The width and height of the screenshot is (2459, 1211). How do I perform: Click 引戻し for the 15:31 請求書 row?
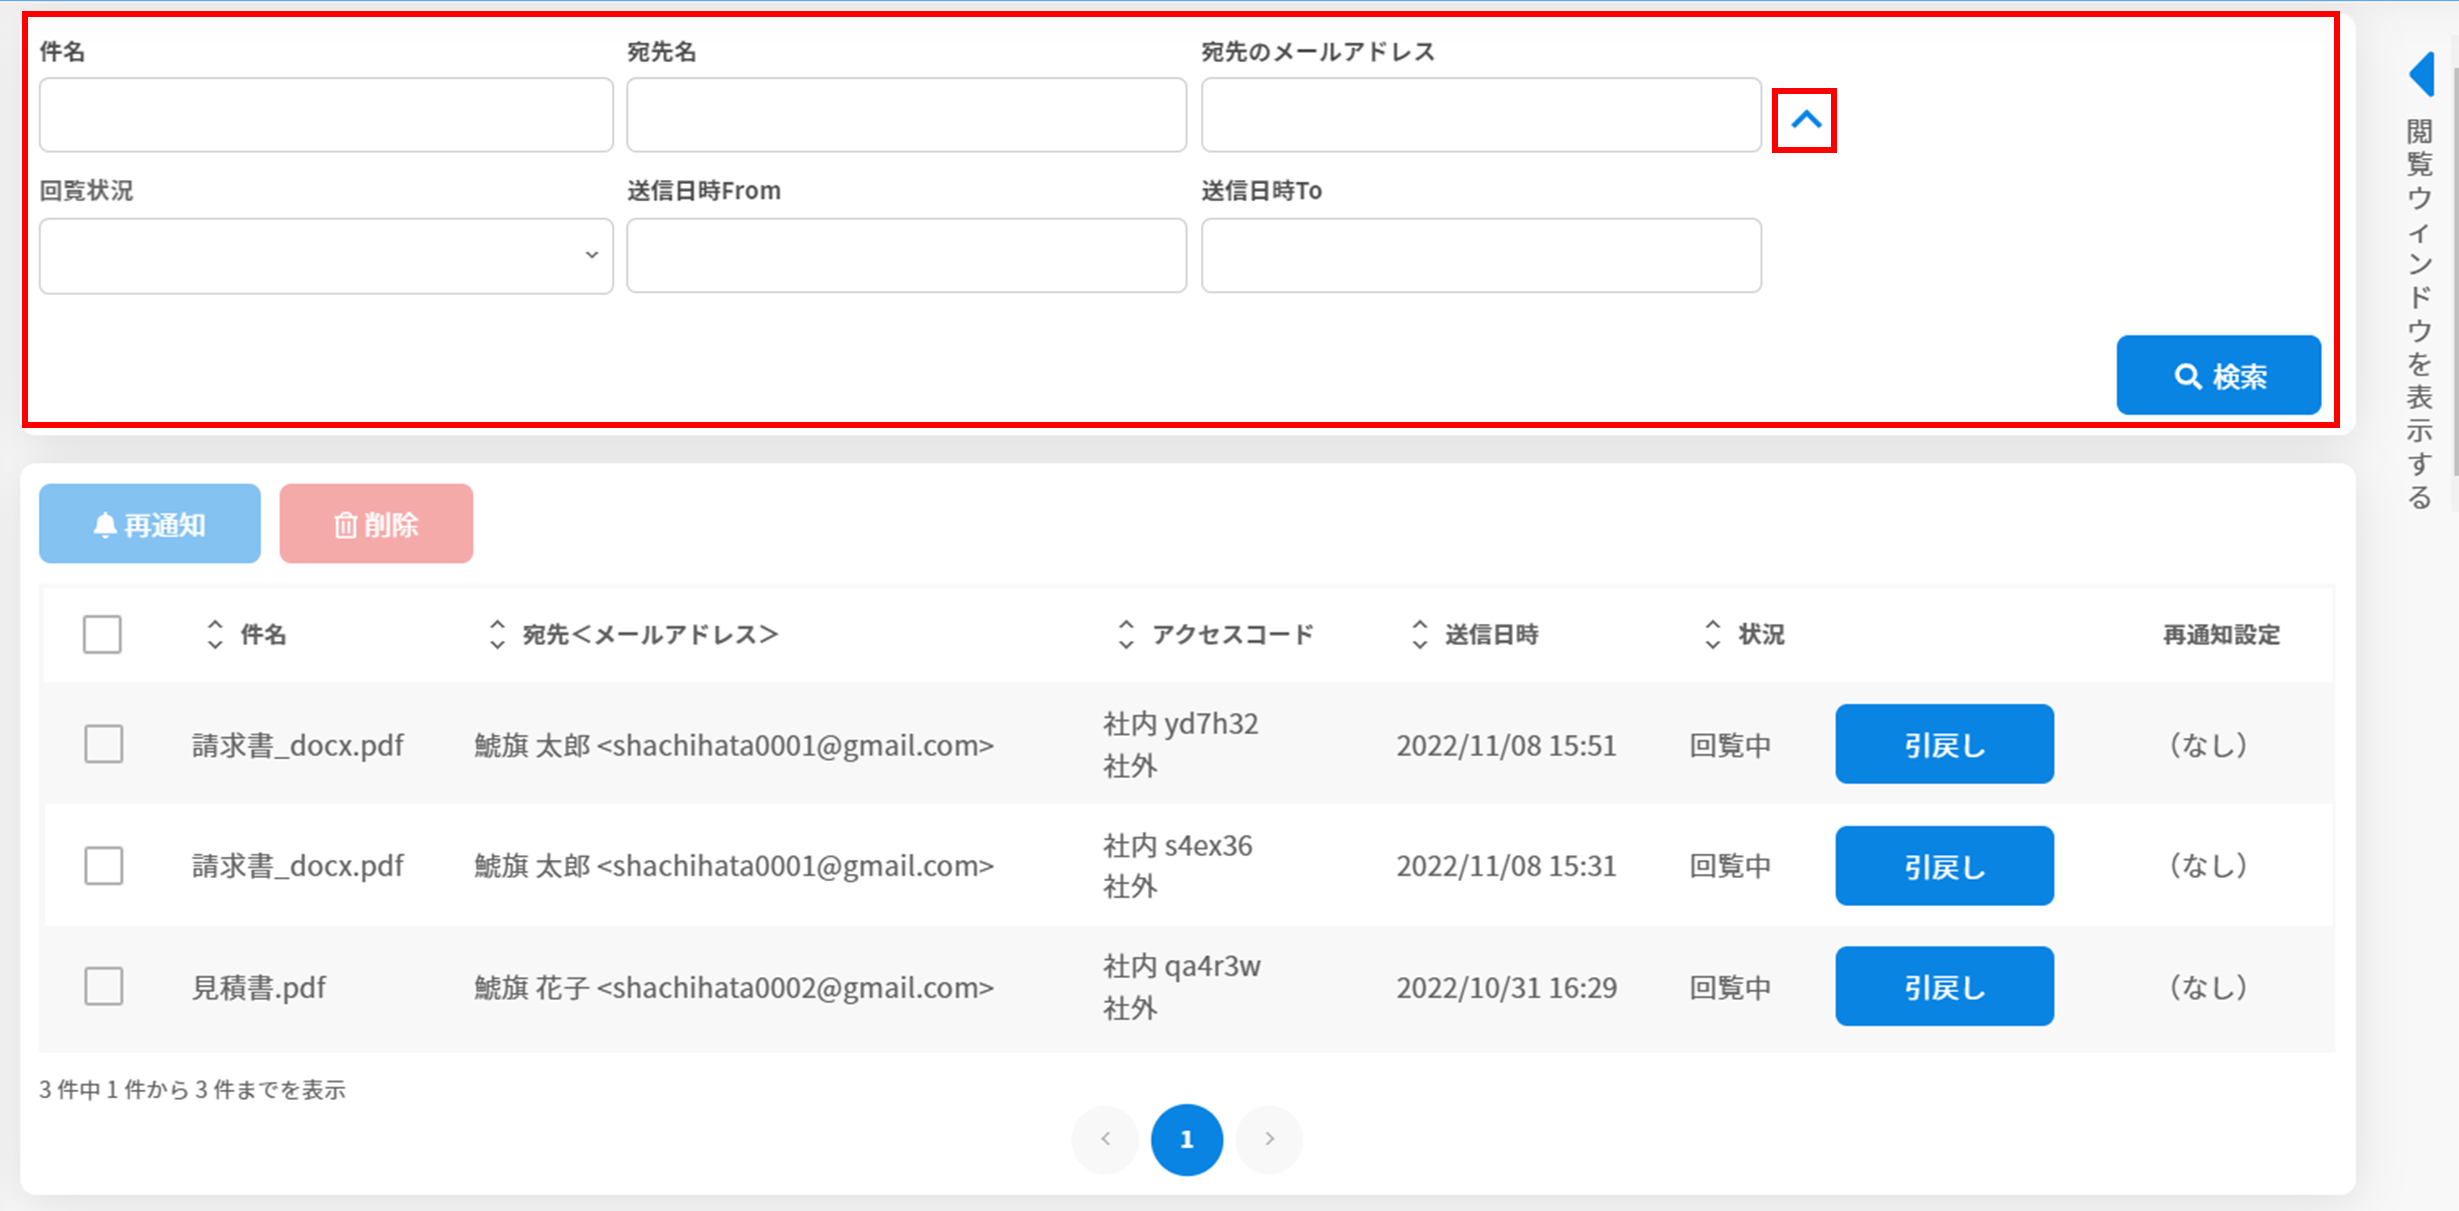(x=1944, y=866)
